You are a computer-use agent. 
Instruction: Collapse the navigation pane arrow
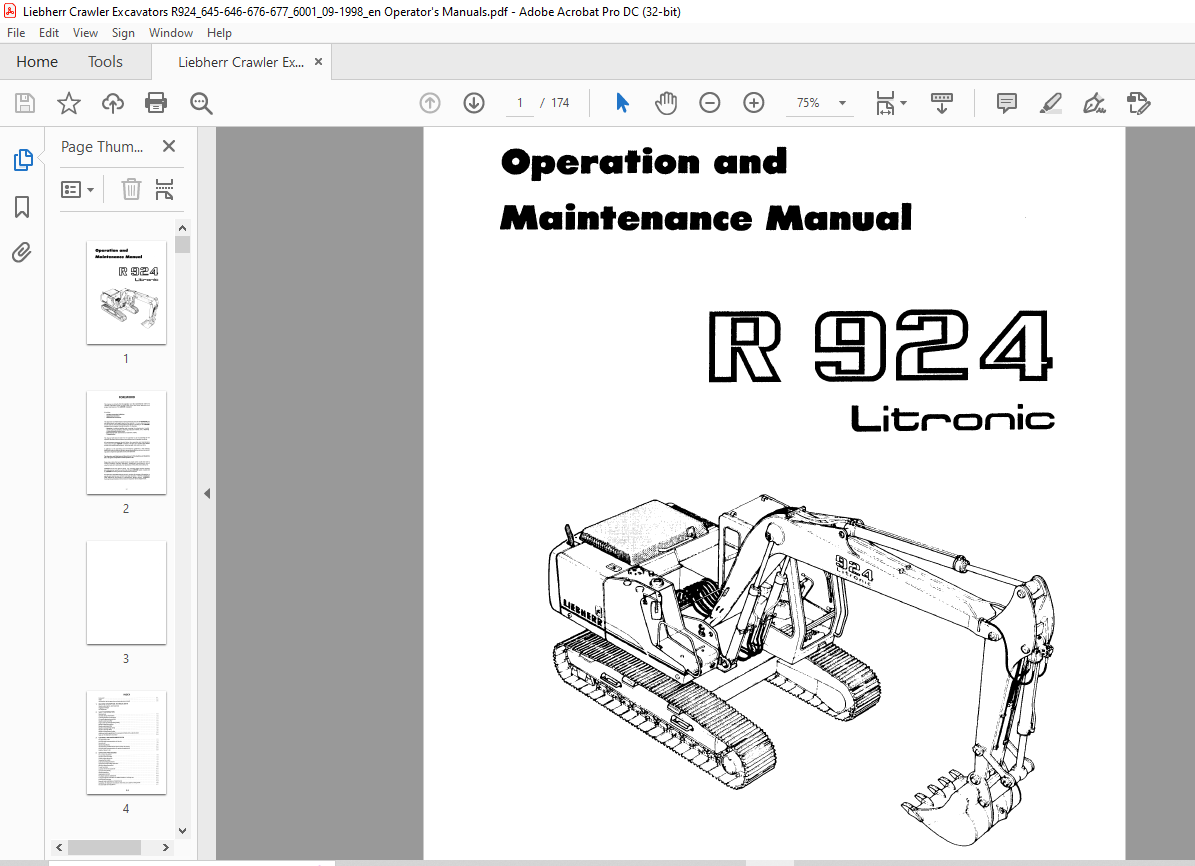click(x=207, y=494)
